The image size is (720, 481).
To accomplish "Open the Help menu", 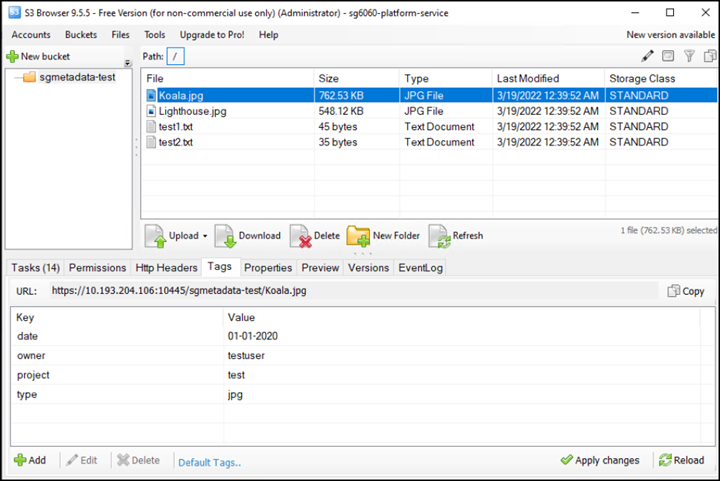I will click(x=268, y=35).
